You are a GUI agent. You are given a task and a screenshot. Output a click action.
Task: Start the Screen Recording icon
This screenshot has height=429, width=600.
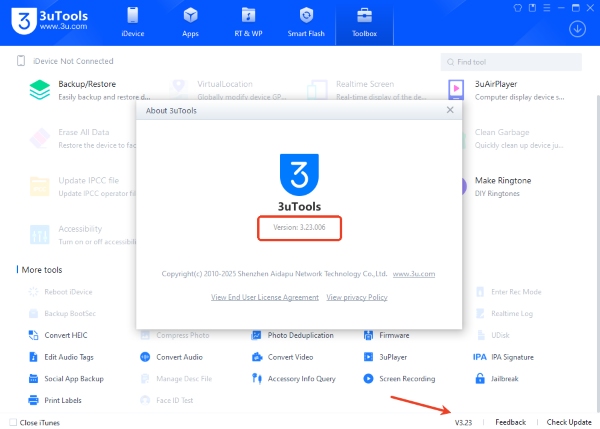368,378
